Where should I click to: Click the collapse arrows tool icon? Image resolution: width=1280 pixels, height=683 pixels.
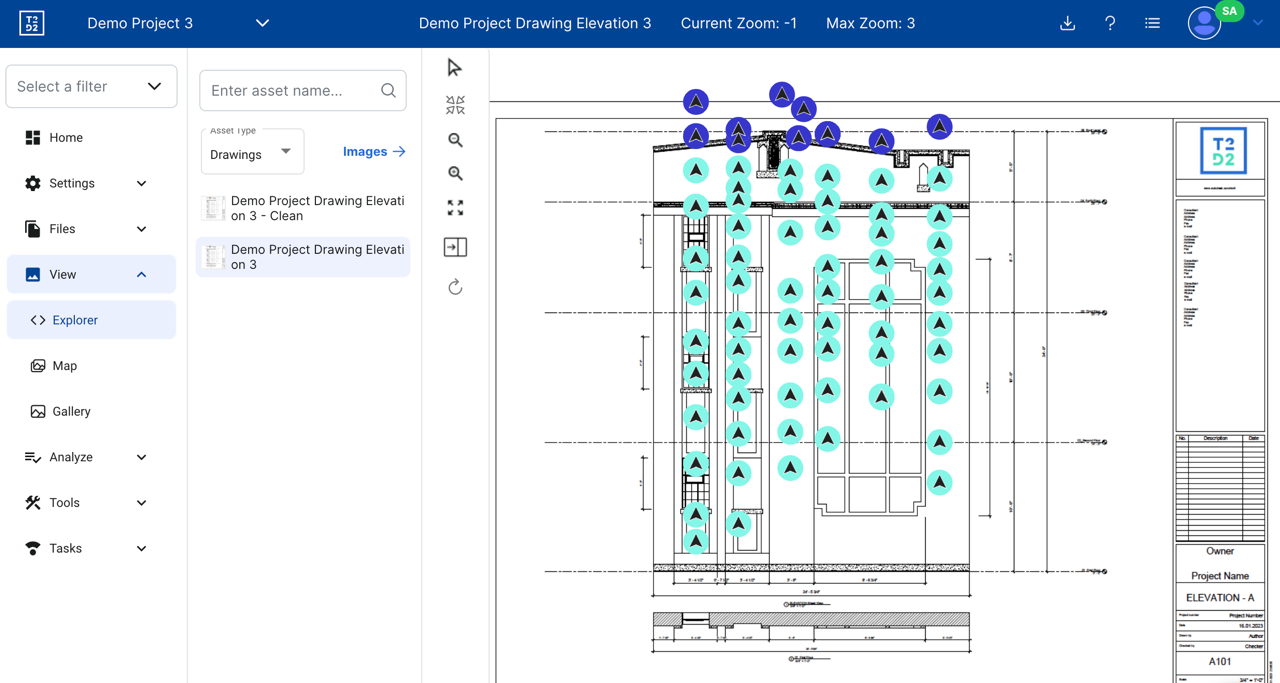coord(455,105)
